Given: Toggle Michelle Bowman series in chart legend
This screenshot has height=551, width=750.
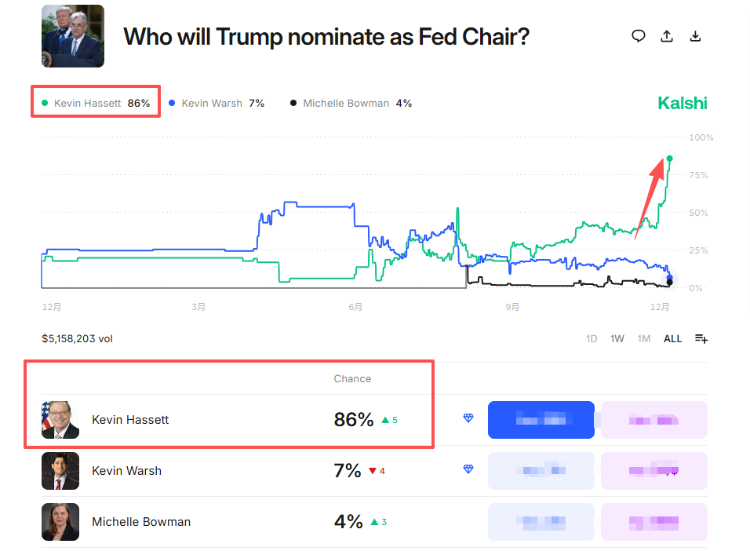Looking at the screenshot, I should [x=350, y=103].
